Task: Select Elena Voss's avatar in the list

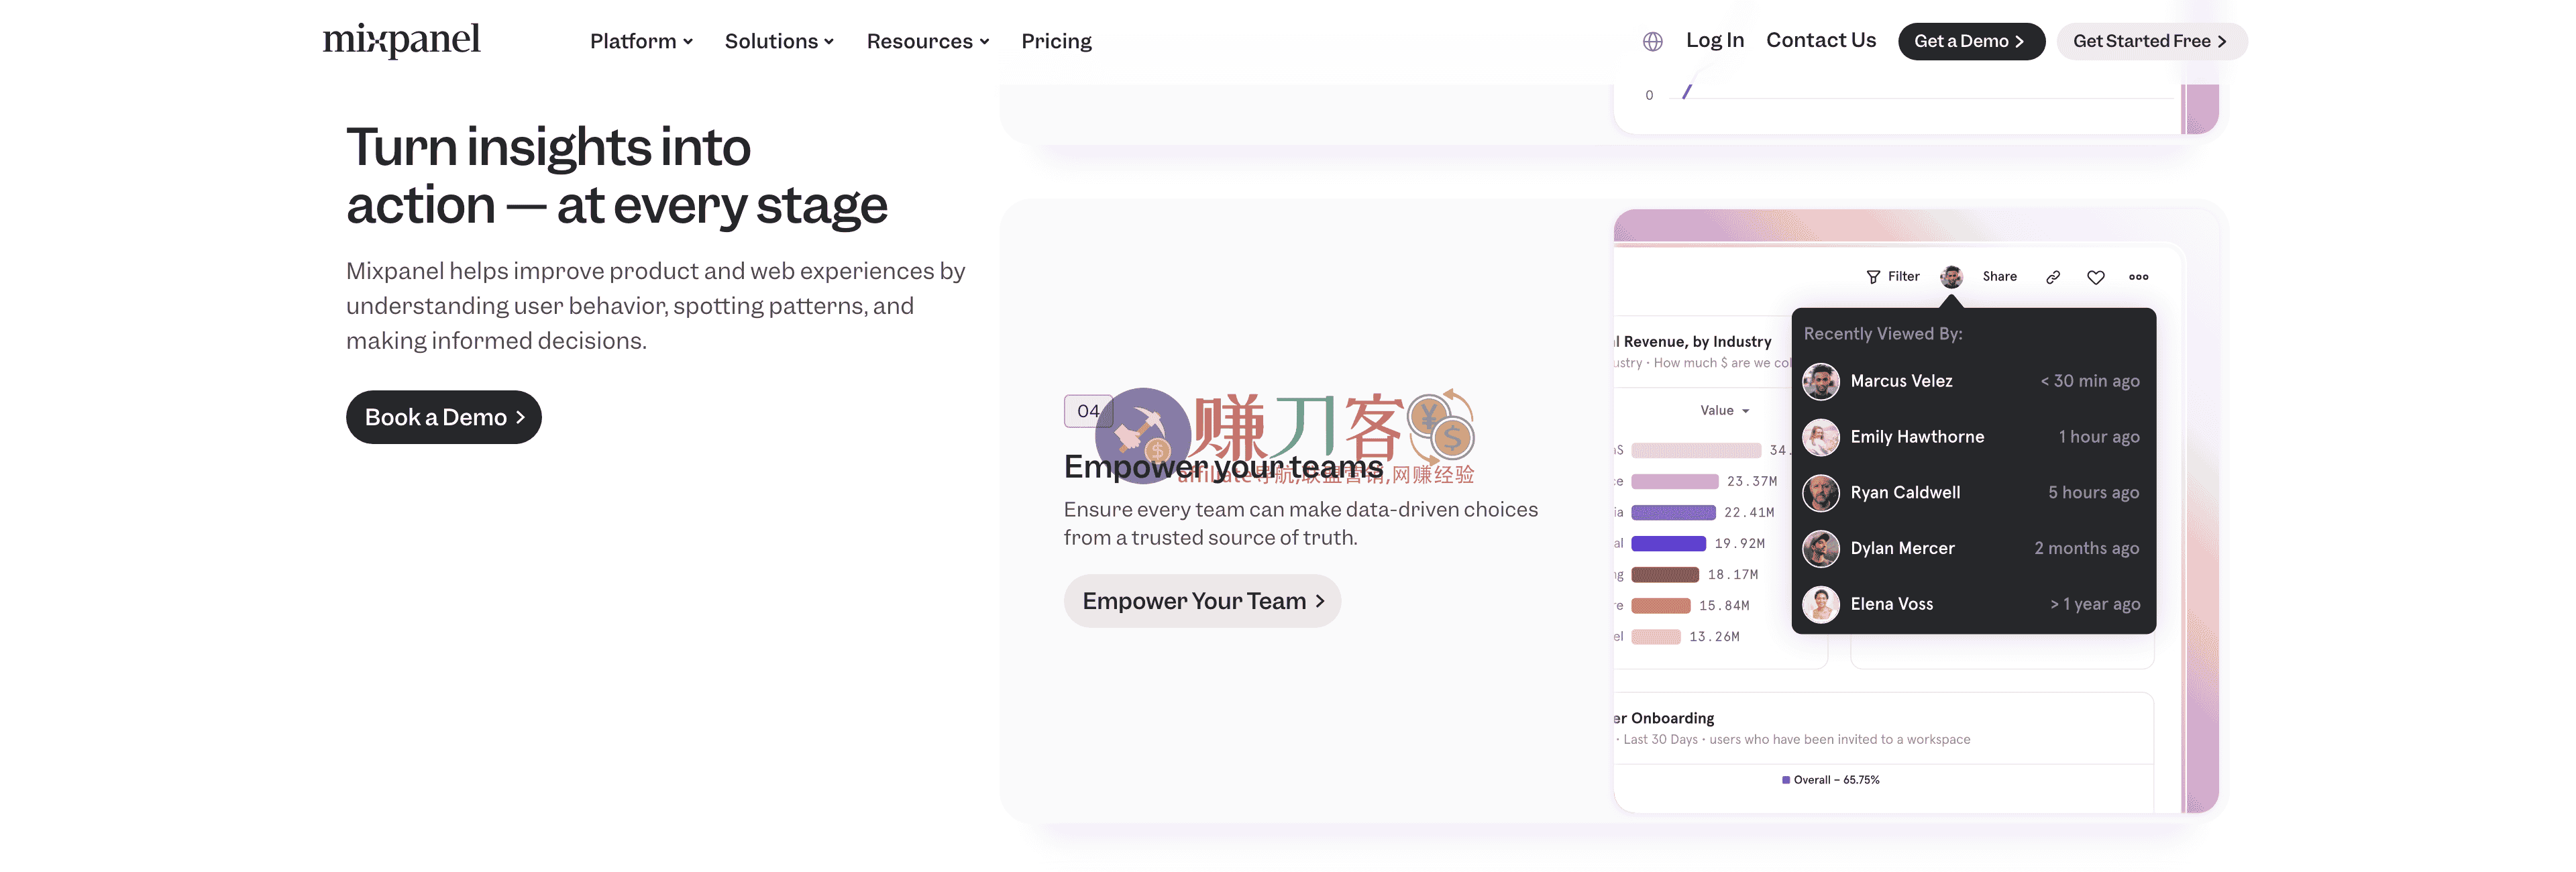Action: point(1821,604)
